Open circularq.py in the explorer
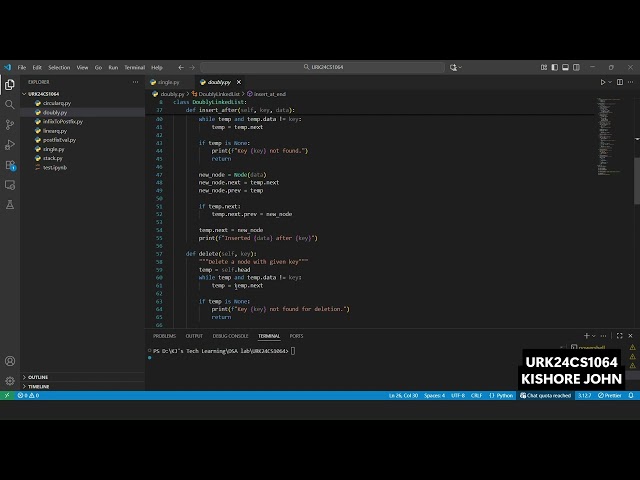The height and width of the screenshot is (480, 640). [57, 103]
